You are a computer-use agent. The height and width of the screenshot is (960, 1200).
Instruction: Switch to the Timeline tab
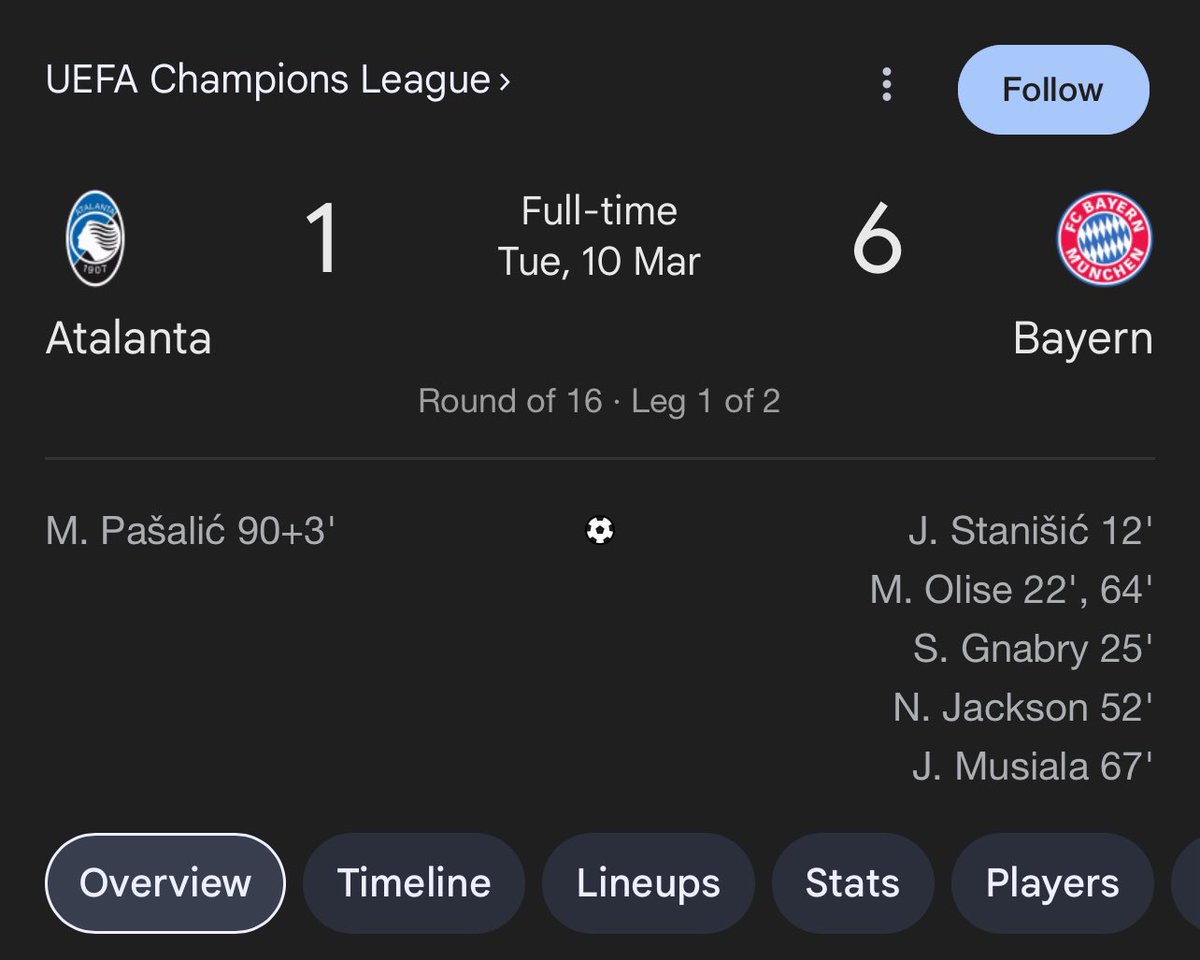point(413,883)
